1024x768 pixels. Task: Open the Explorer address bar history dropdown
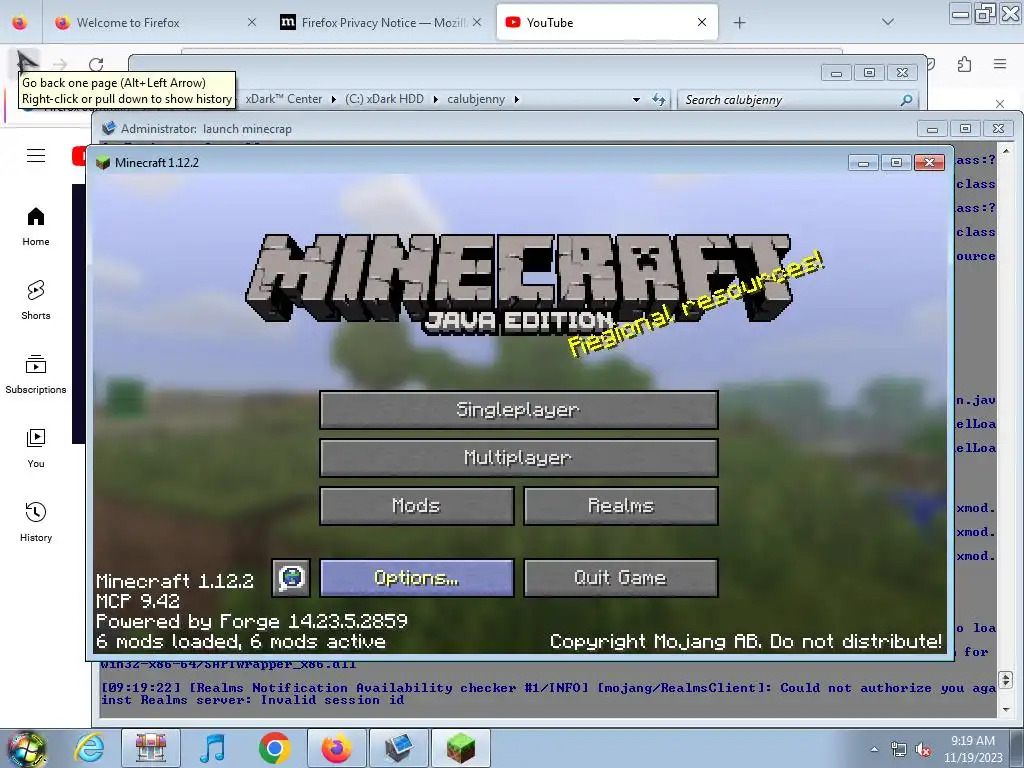636,100
